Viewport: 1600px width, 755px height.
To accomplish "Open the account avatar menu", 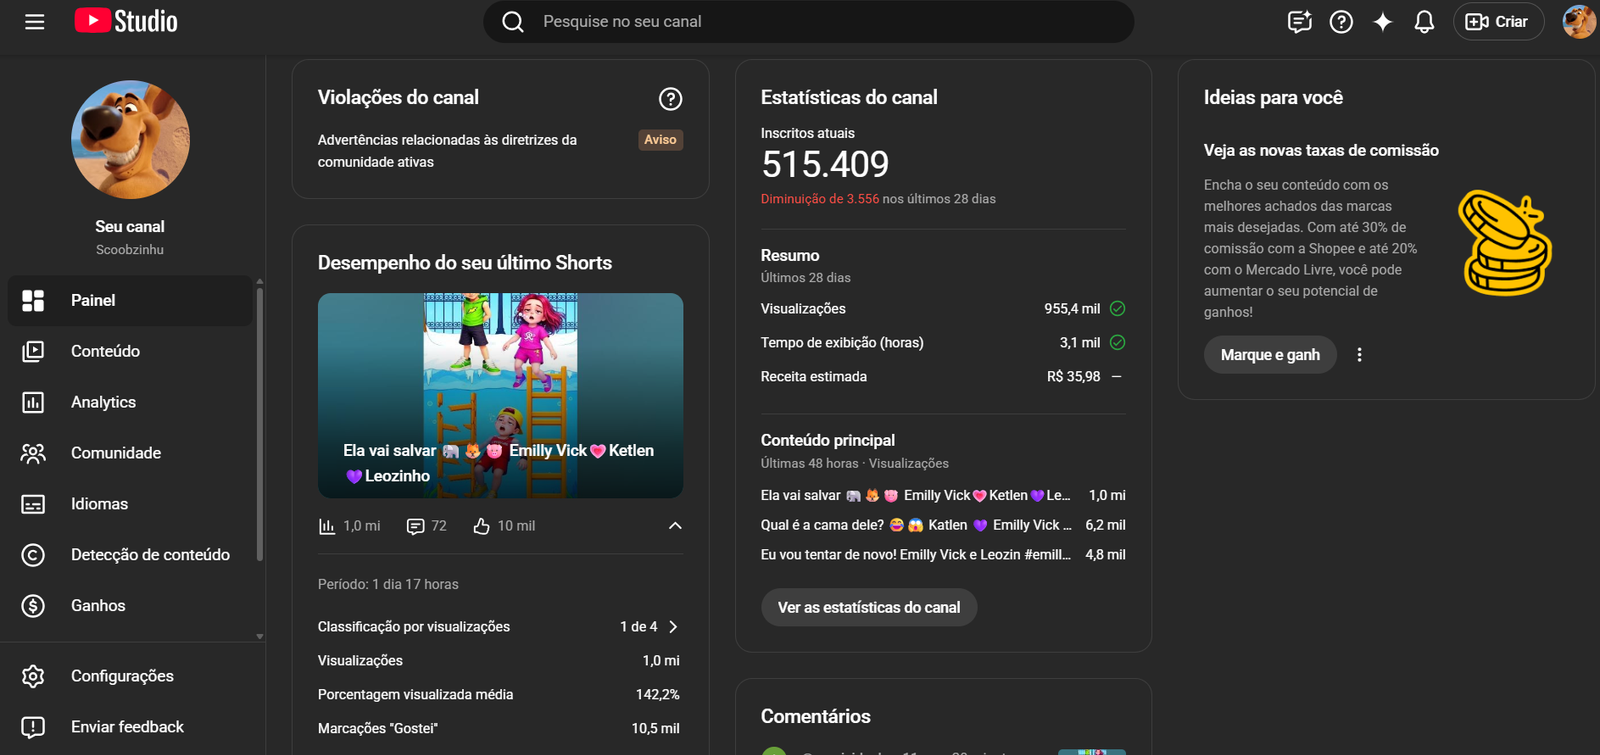I will [x=1579, y=21].
